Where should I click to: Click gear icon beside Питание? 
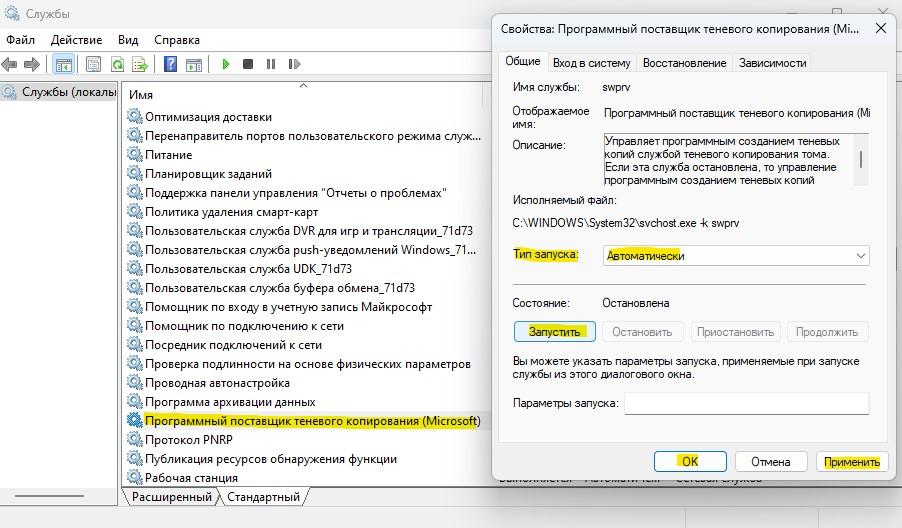coord(135,154)
